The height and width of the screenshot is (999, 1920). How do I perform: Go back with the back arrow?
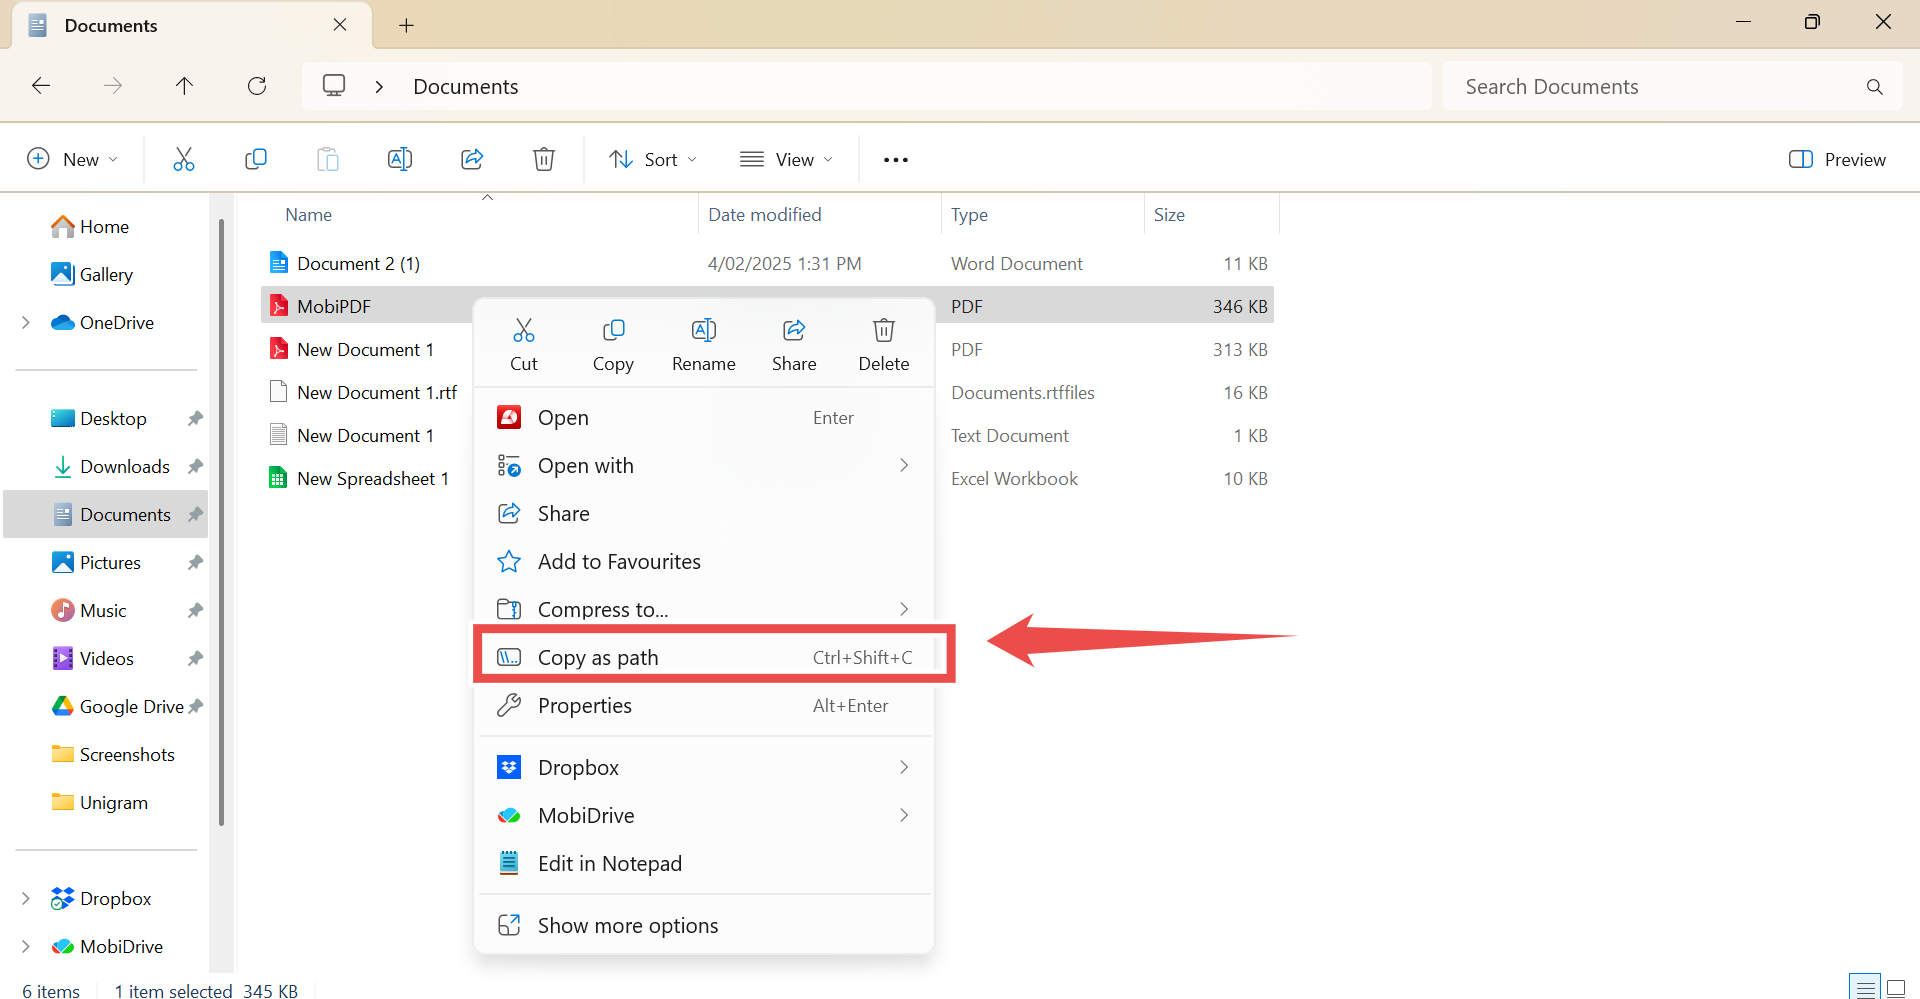[x=41, y=86]
